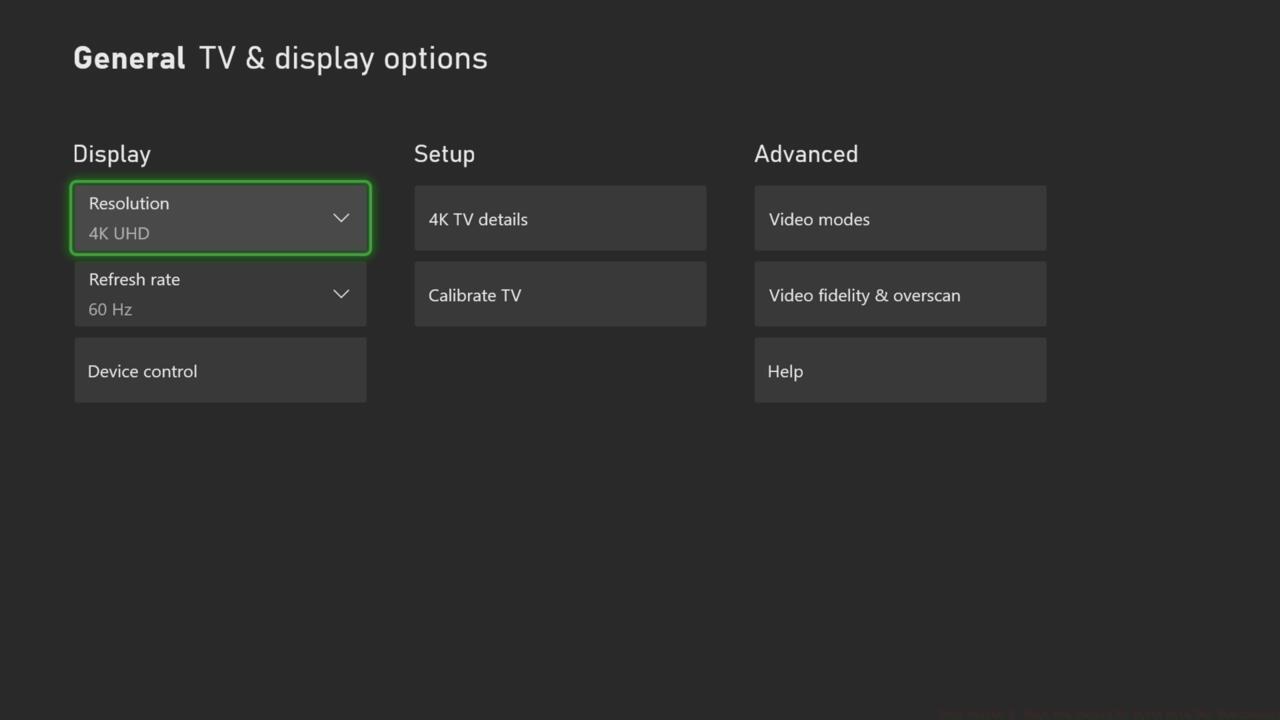Open 4K TV details
This screenshot has height=720, width=1280.
pos(478,219)
